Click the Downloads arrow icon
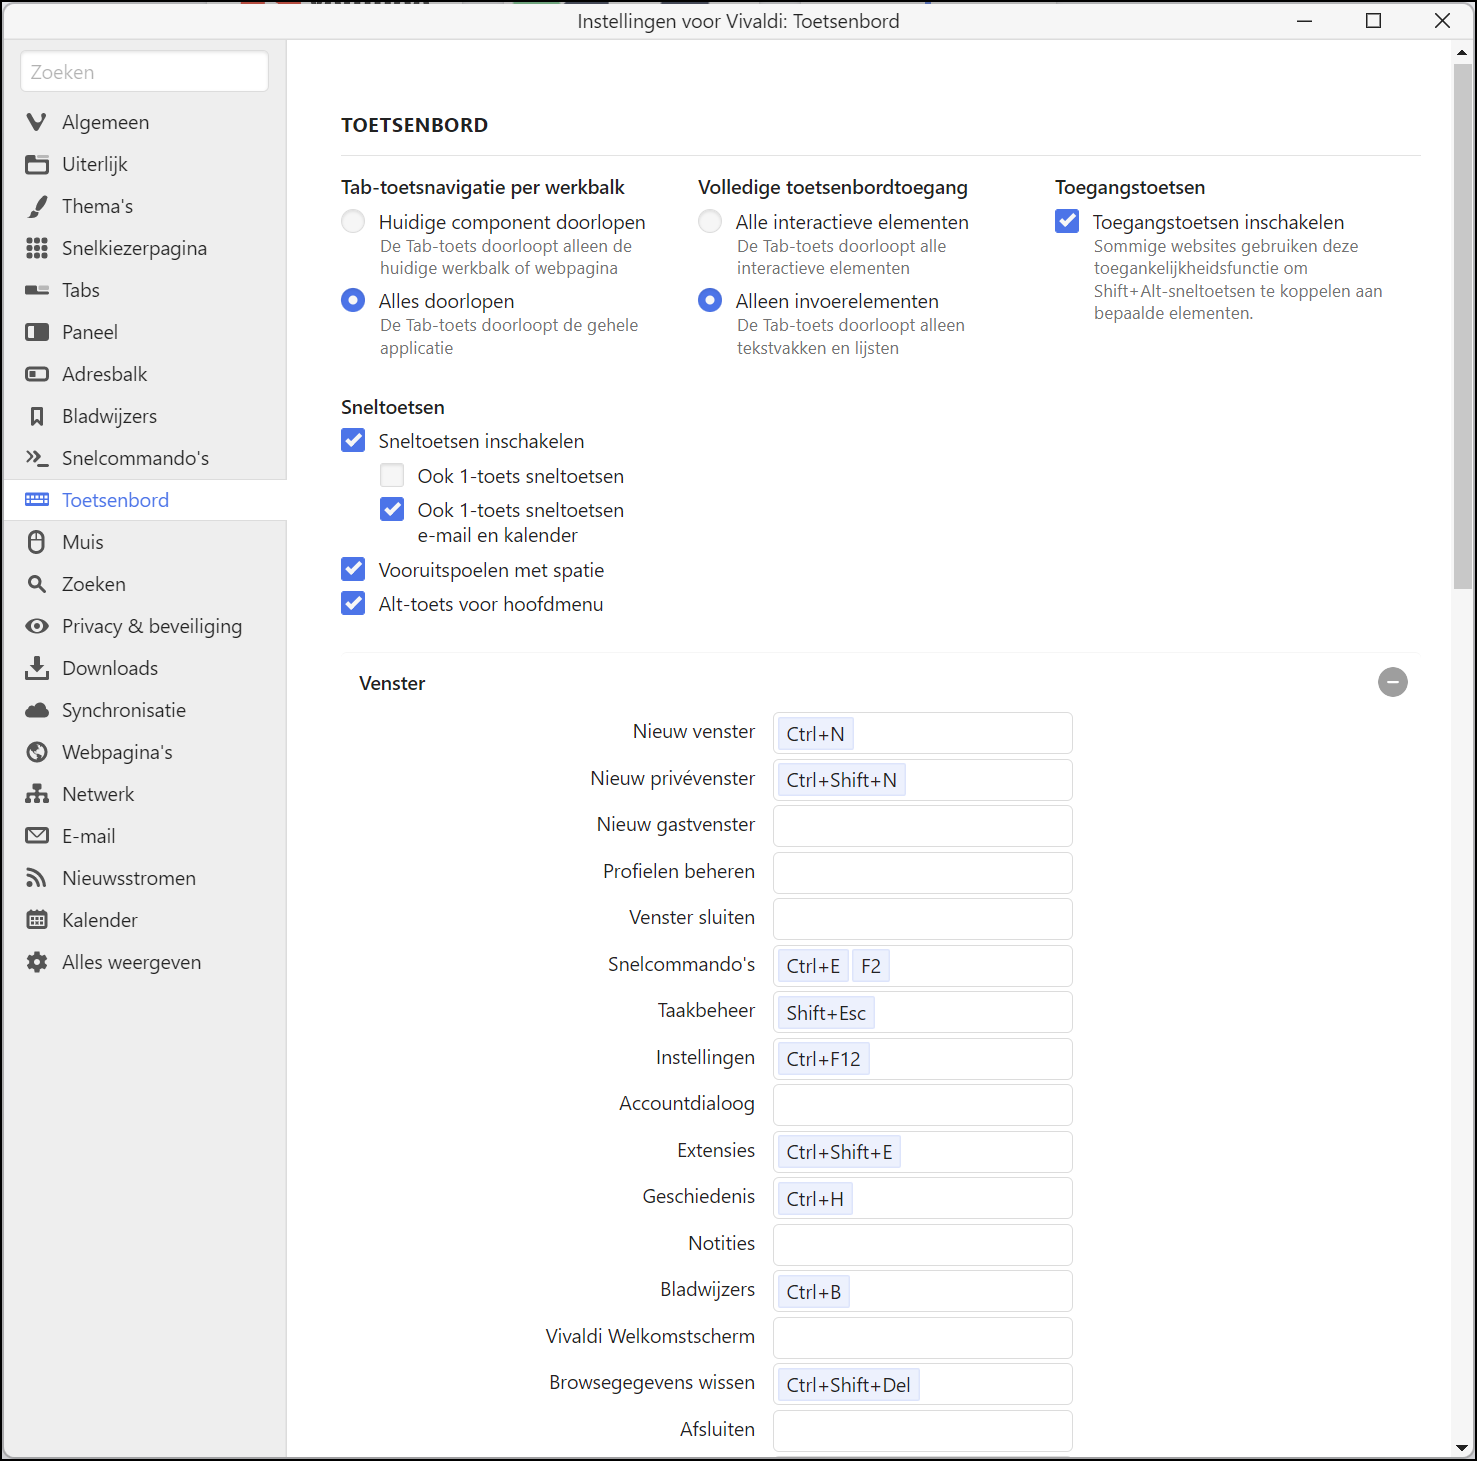Image resolution: width=1477 pixels, height=1461 pixels. pyautogui.click(x=37, y=668)
